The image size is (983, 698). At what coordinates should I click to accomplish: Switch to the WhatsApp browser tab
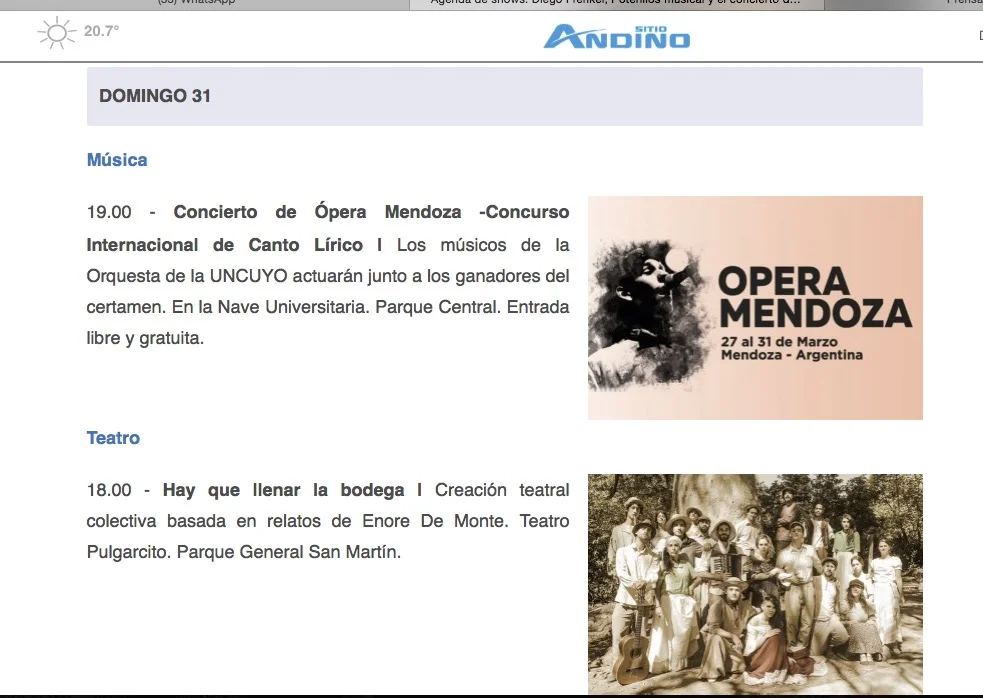pyautogui.click(x=205, y=3)
